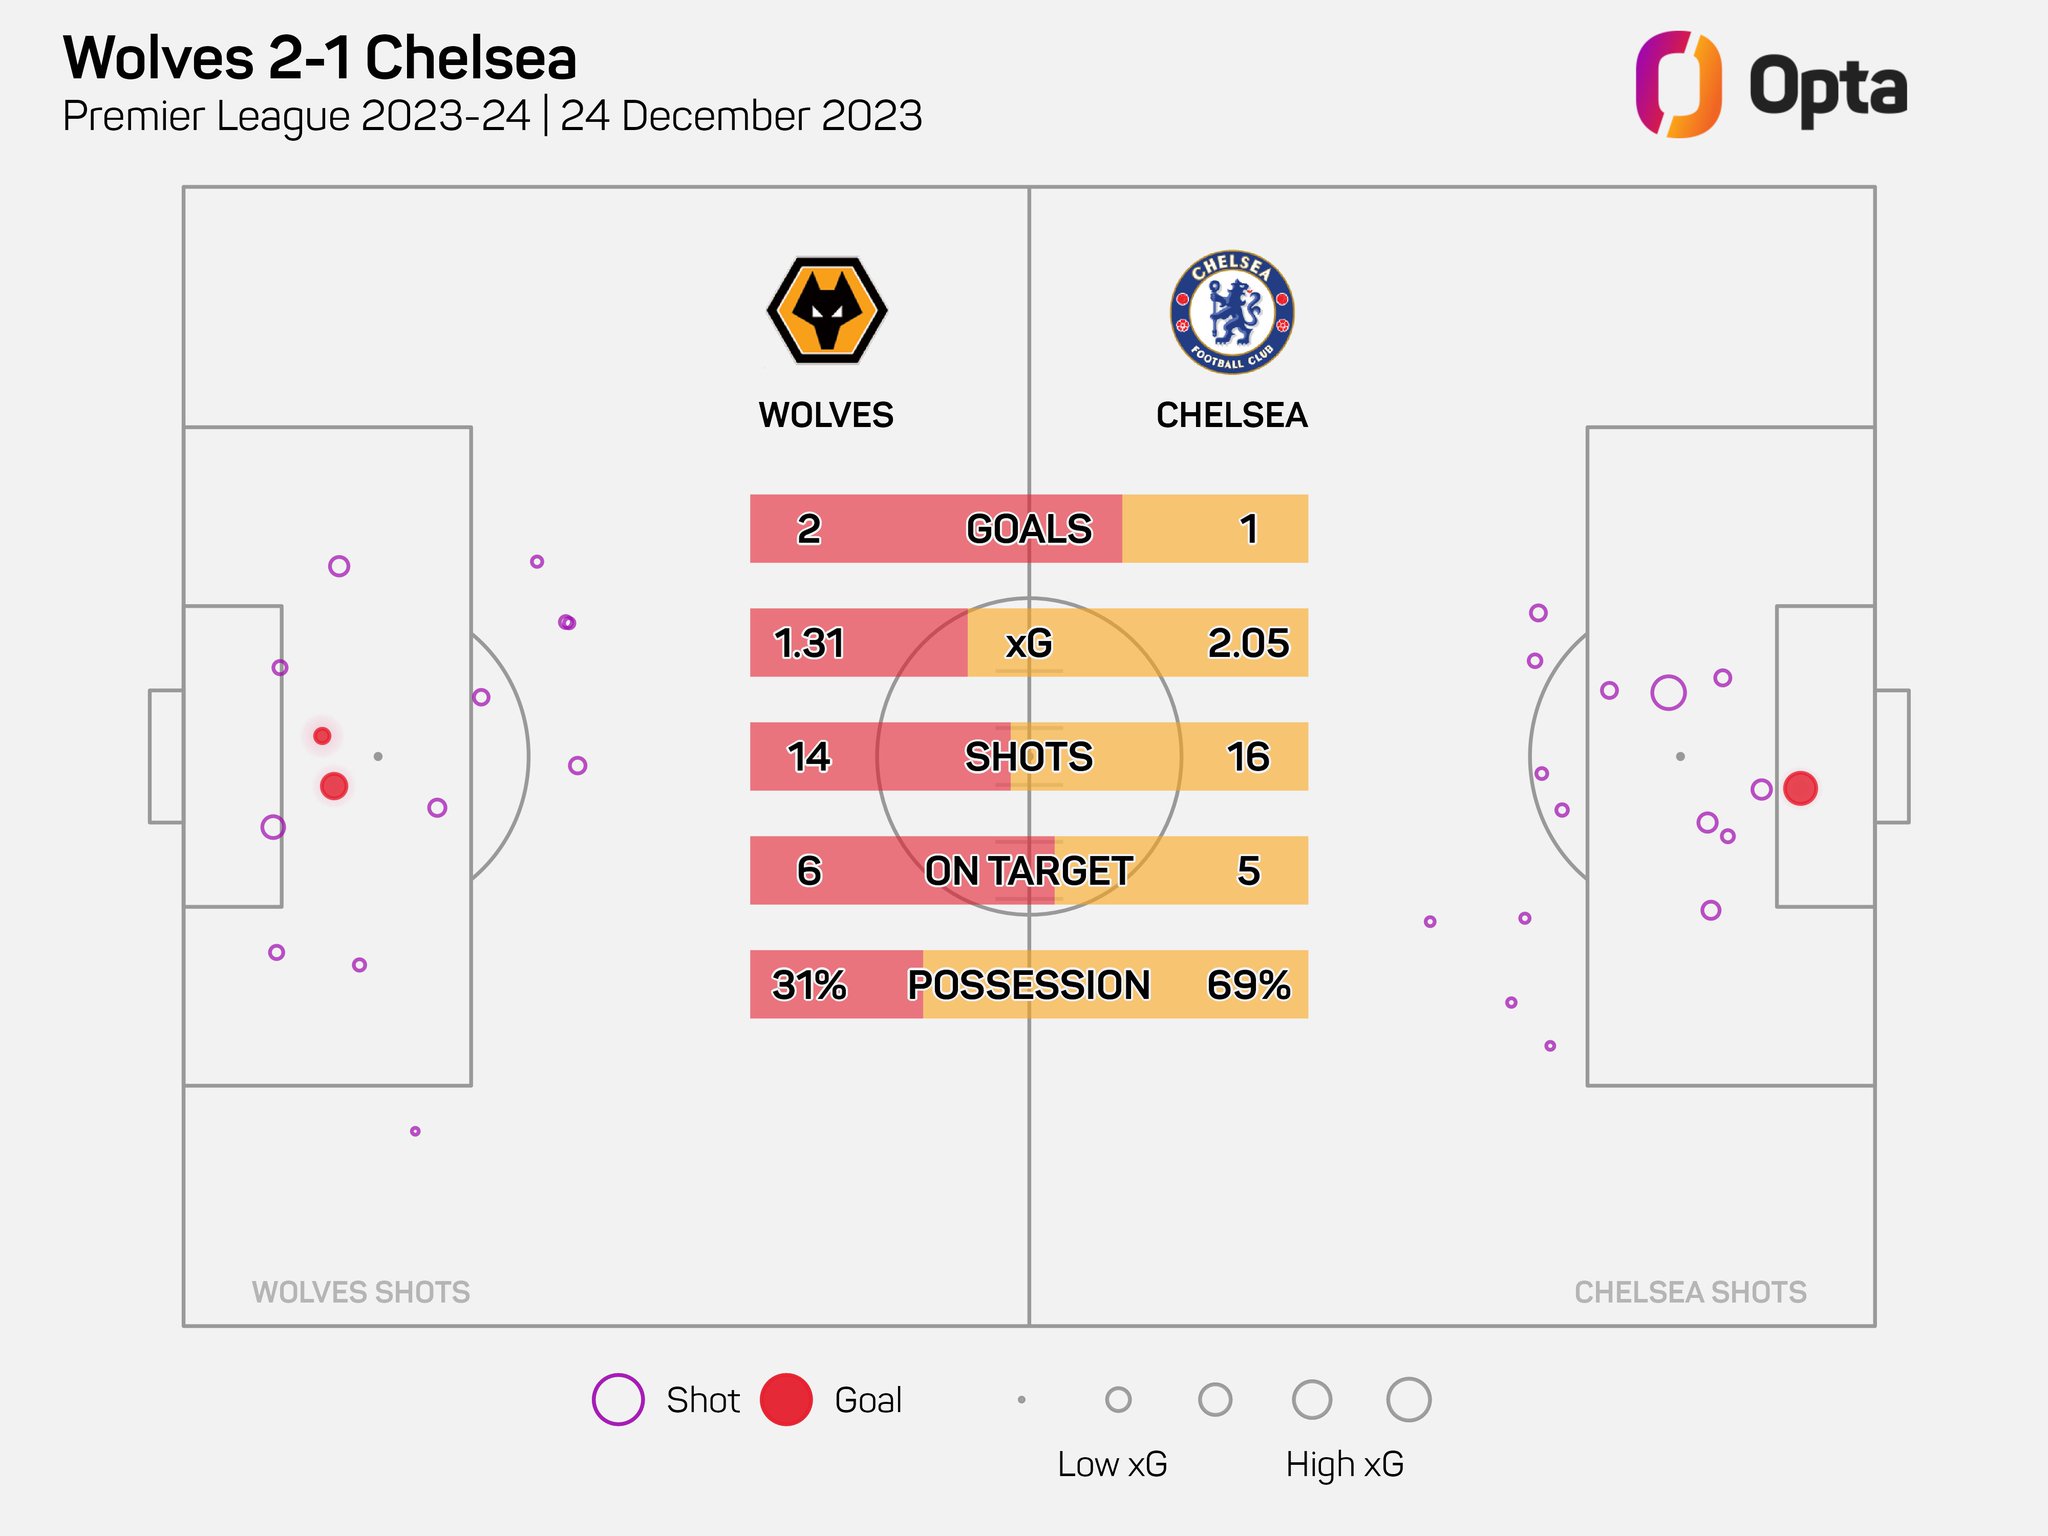Click the Opta logo

[x=1771, y=85]
